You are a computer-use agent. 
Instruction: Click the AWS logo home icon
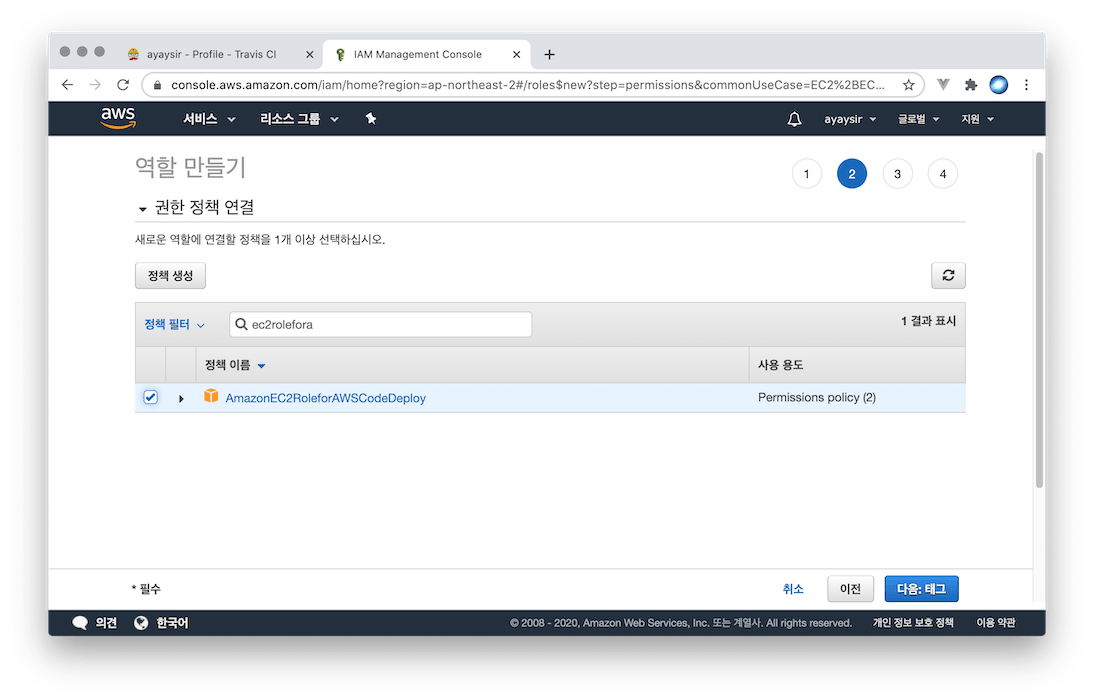118,119
